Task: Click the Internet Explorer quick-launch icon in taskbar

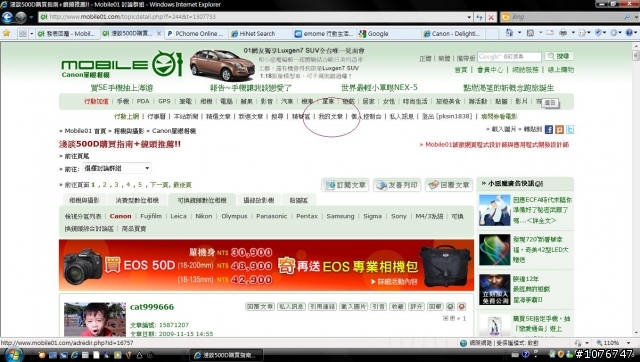Action: point(74,355)
